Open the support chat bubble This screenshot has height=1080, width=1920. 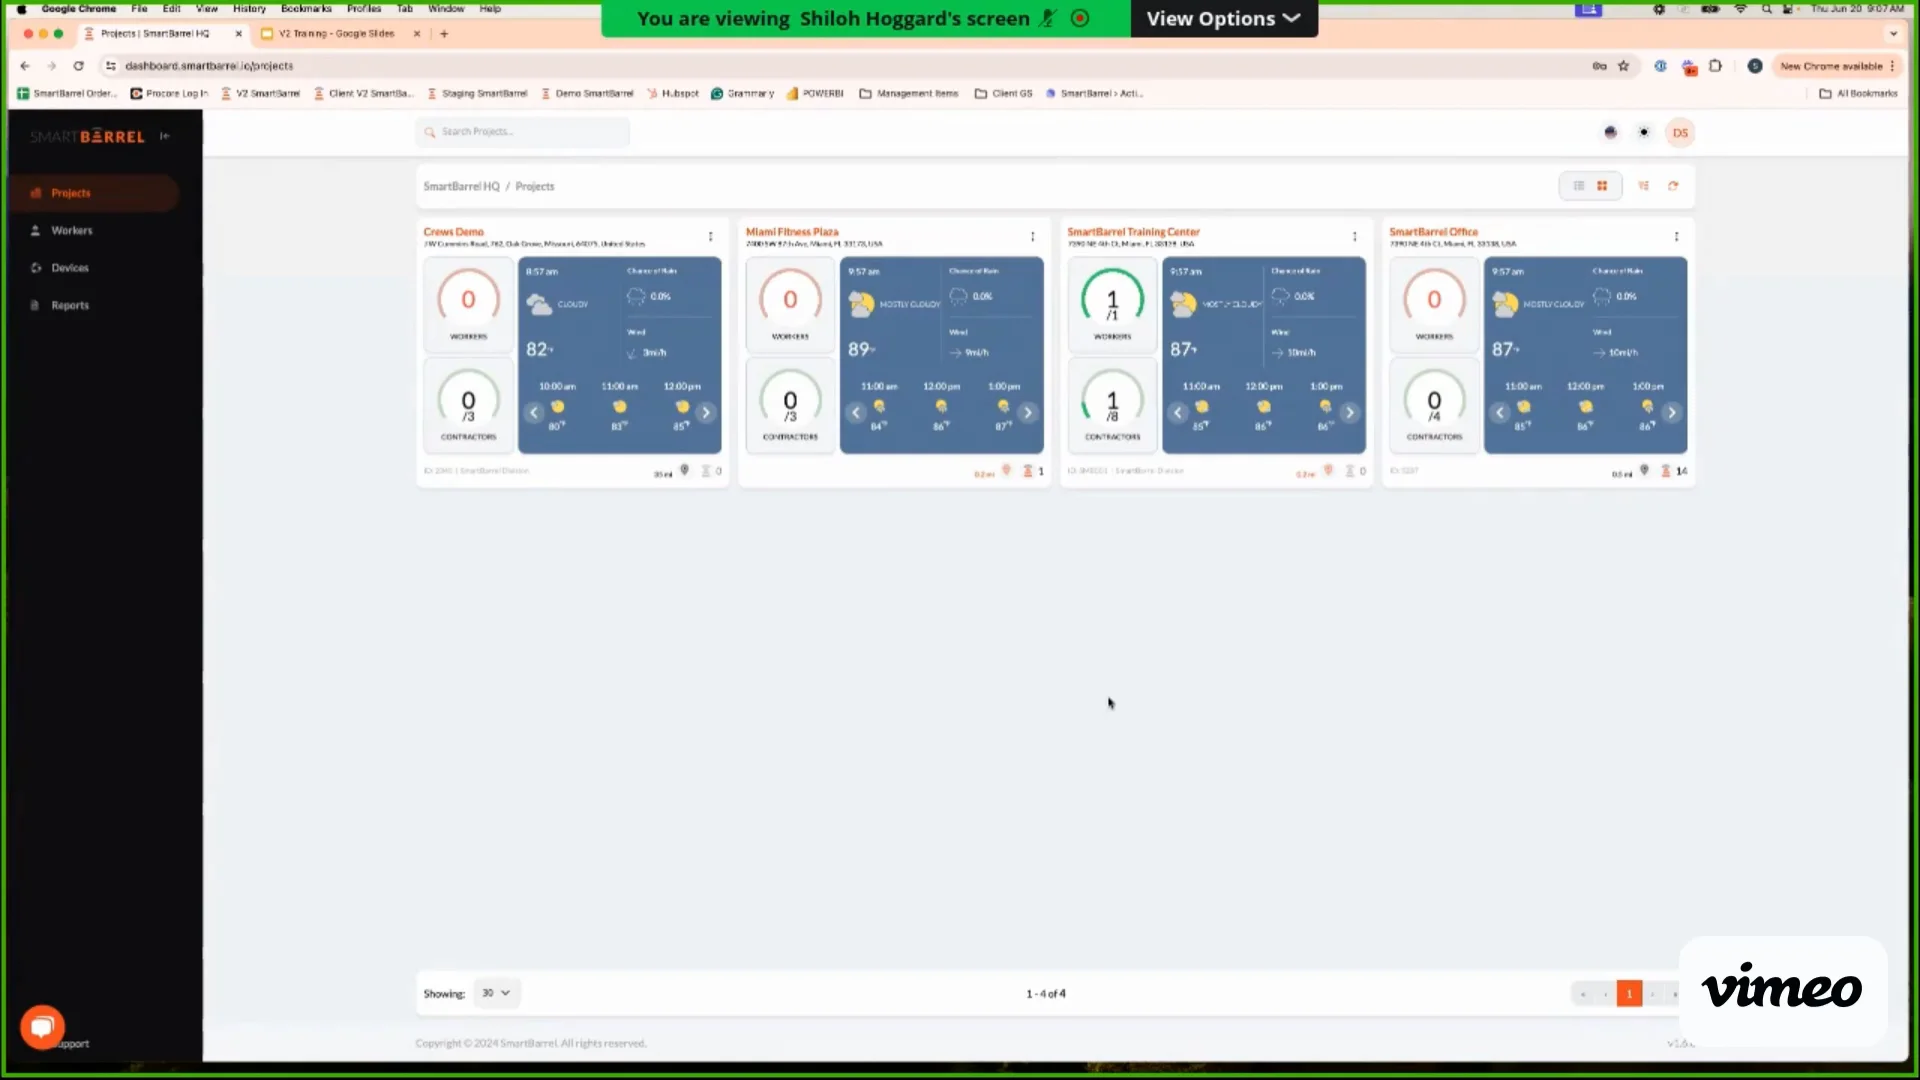point(41,1026)
